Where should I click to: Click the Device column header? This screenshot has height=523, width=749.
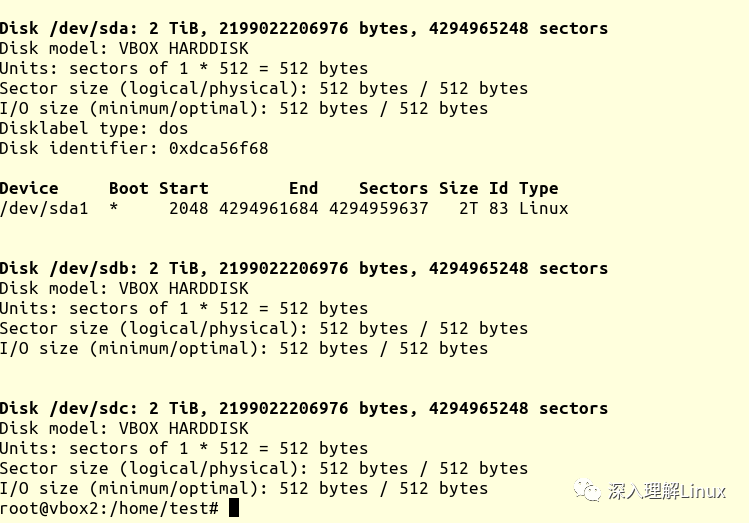pos(29,188)
